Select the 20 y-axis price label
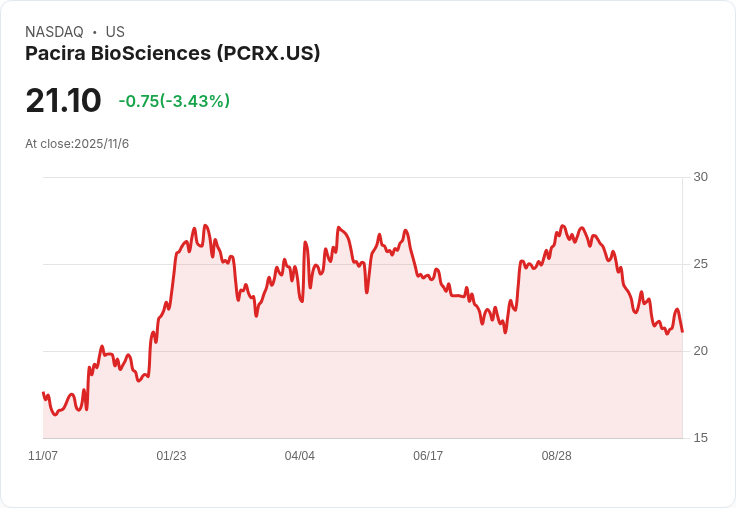The width and height of the screenshot is (736, 508). (x=700, y=351)
